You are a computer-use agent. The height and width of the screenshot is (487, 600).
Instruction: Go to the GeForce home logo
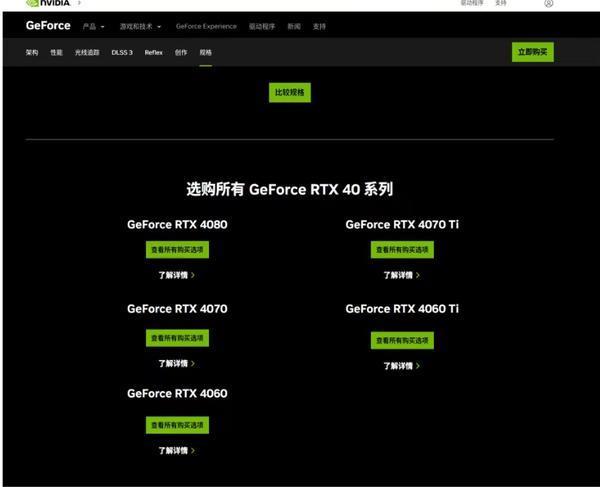(48, 26)
